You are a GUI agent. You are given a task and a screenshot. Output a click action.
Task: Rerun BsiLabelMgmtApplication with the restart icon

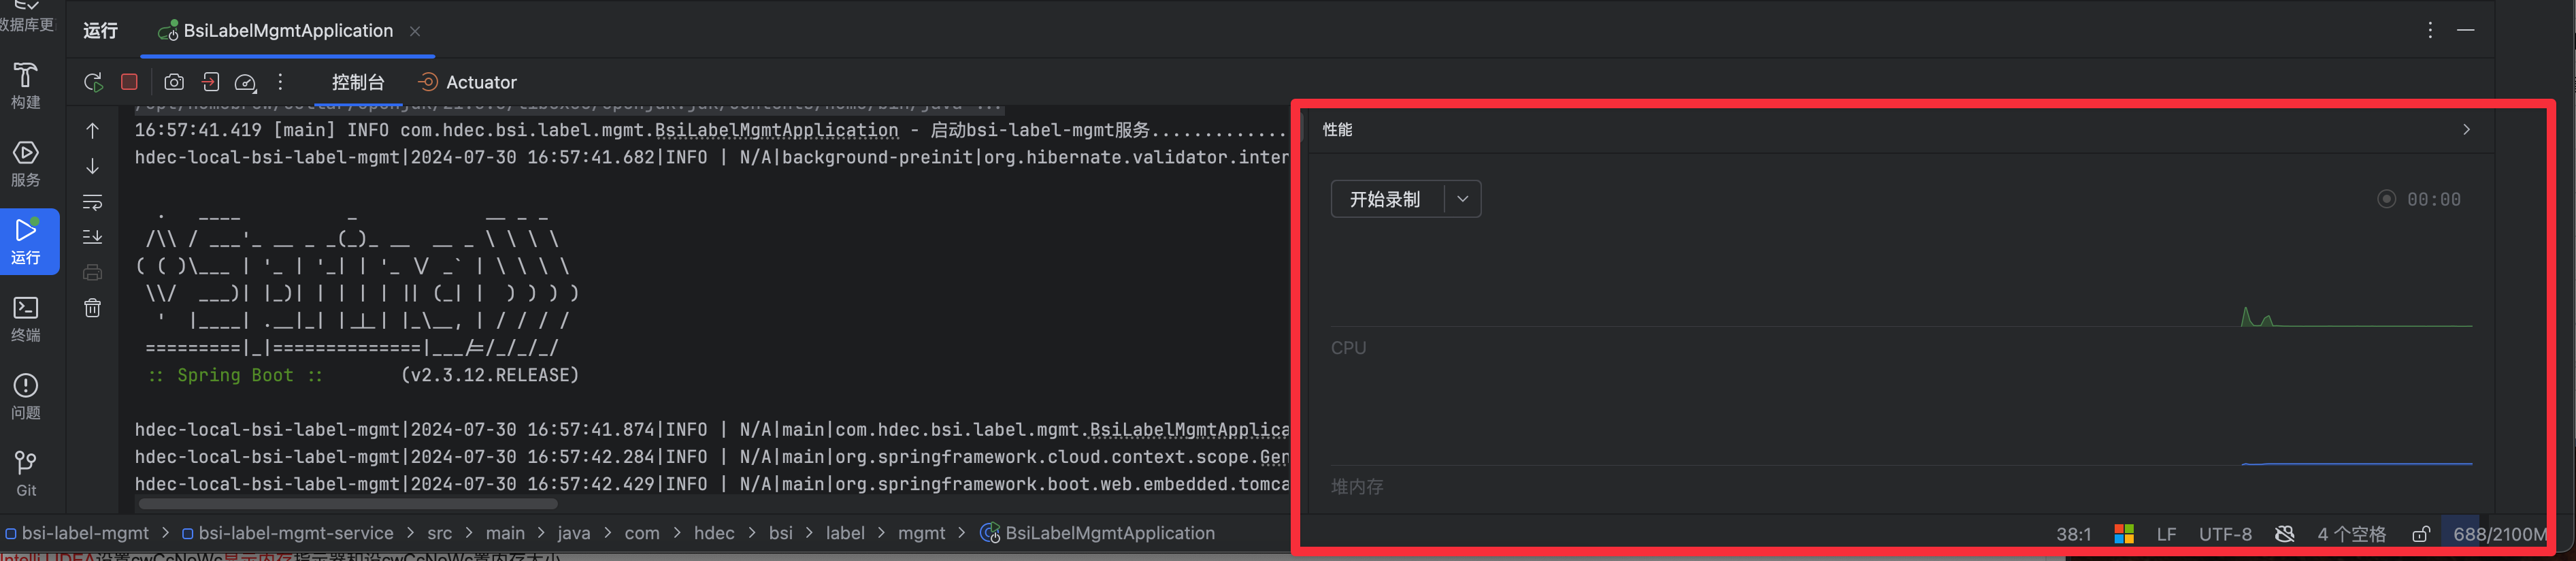93,82
